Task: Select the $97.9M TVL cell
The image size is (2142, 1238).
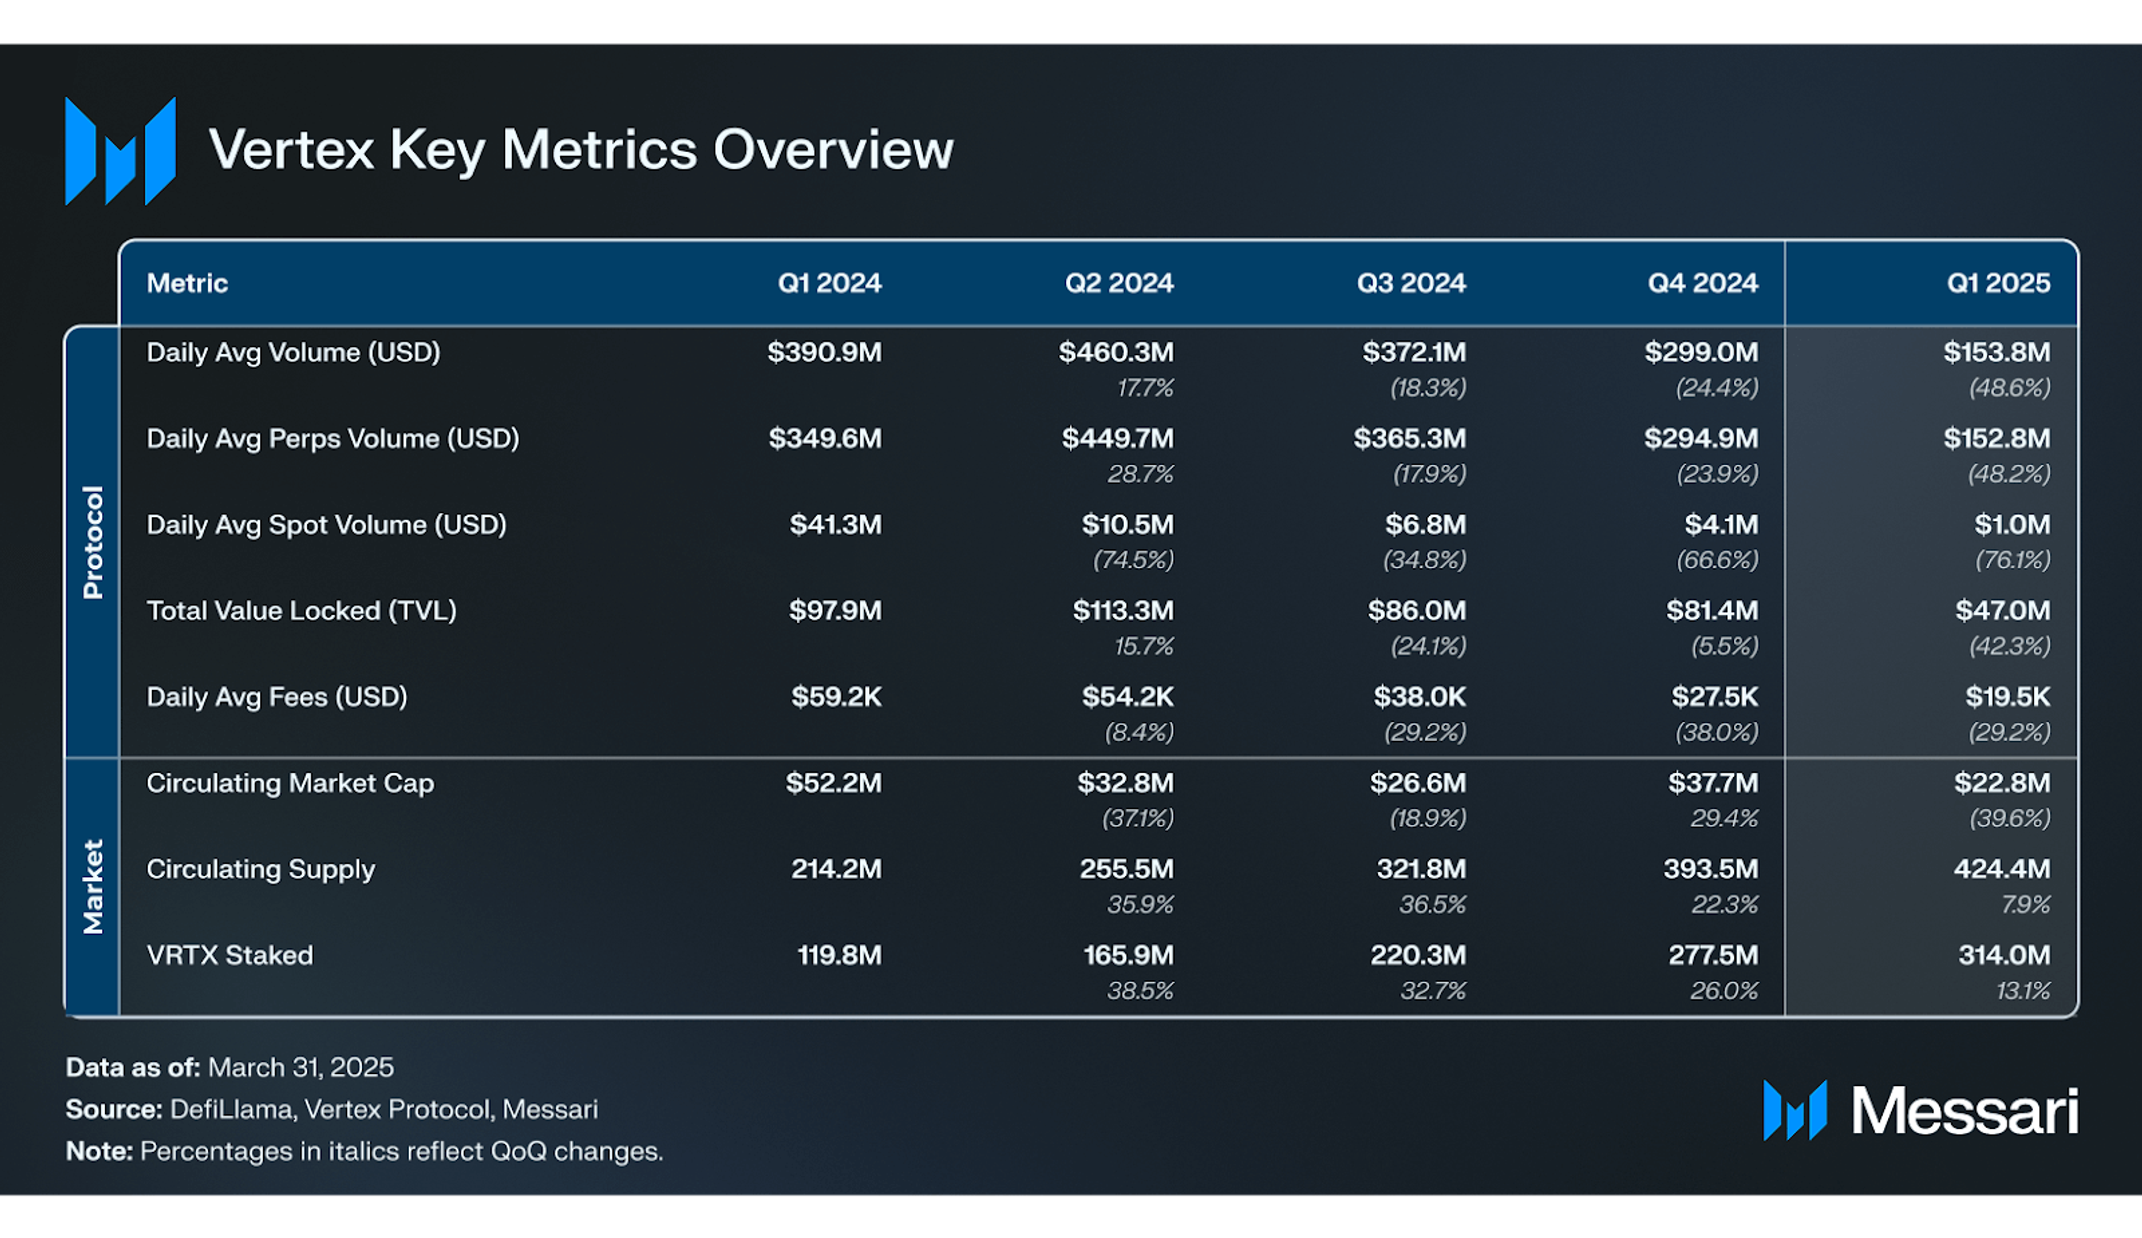Action: tap(835, 610)
